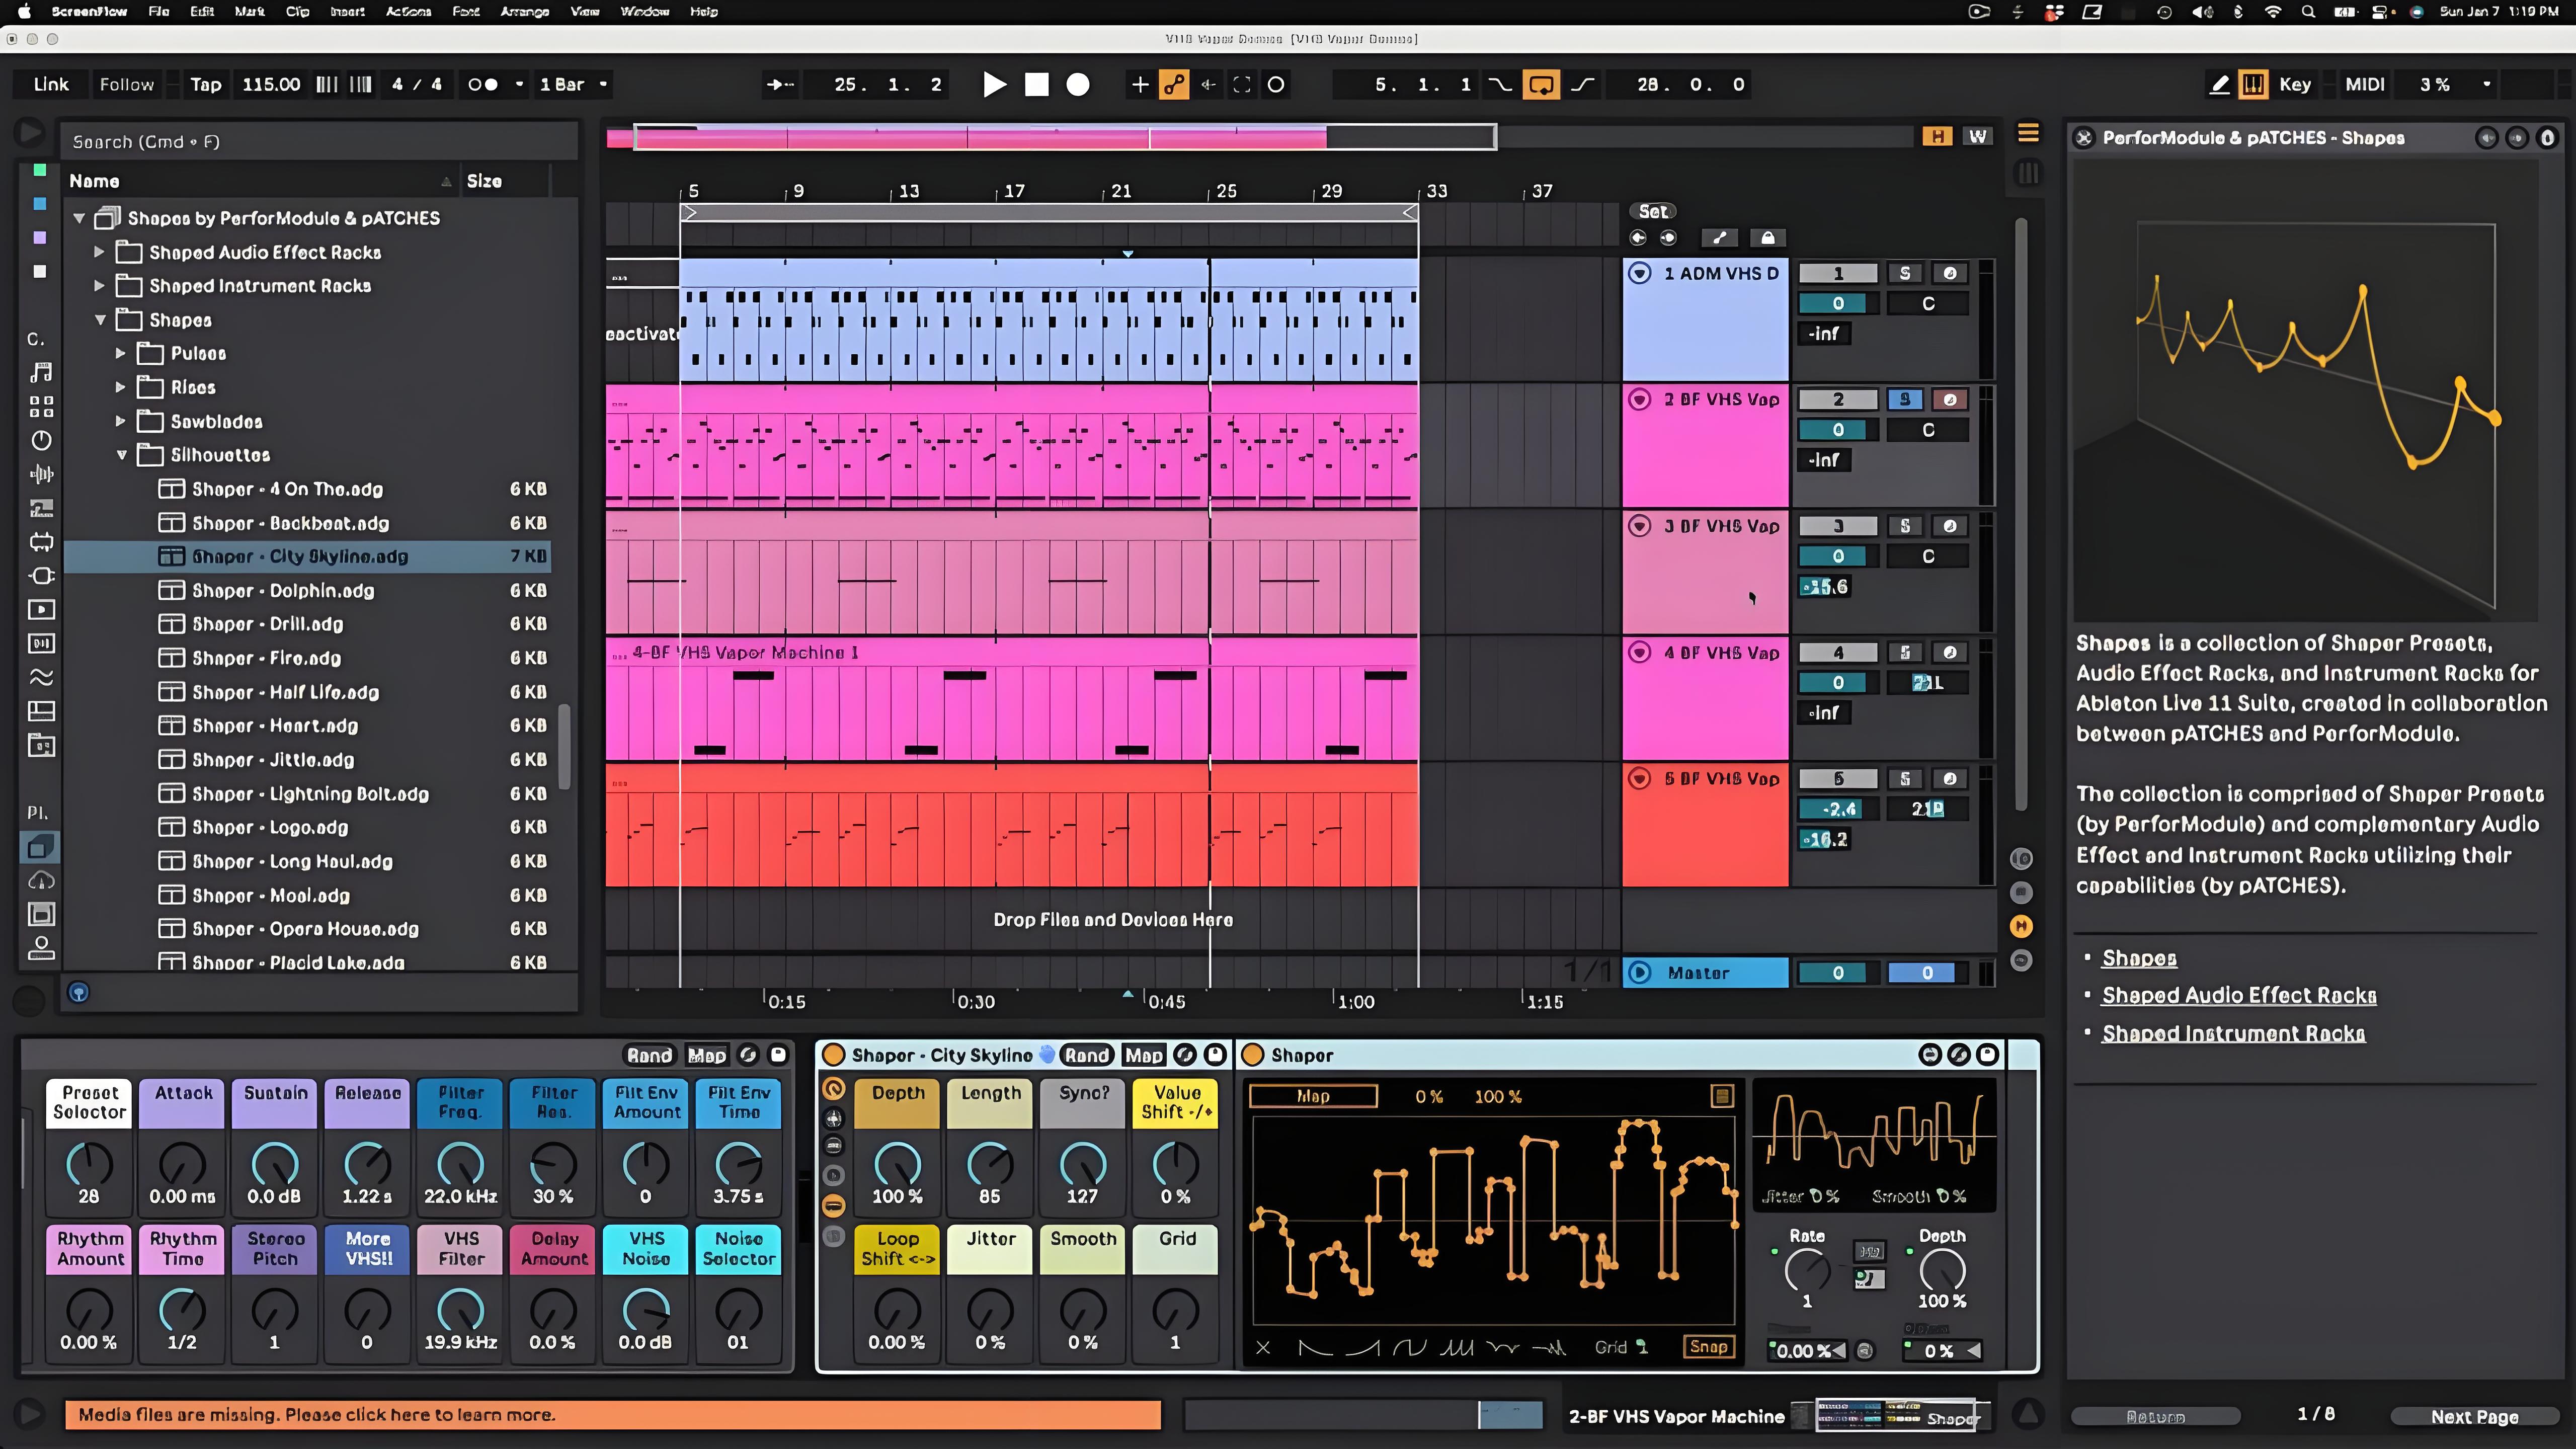This screenshot has height=1449, width=2576.
Task: Toggle the browser Preview headphone button
Action: pyautogui.click(x=79, y=993)
